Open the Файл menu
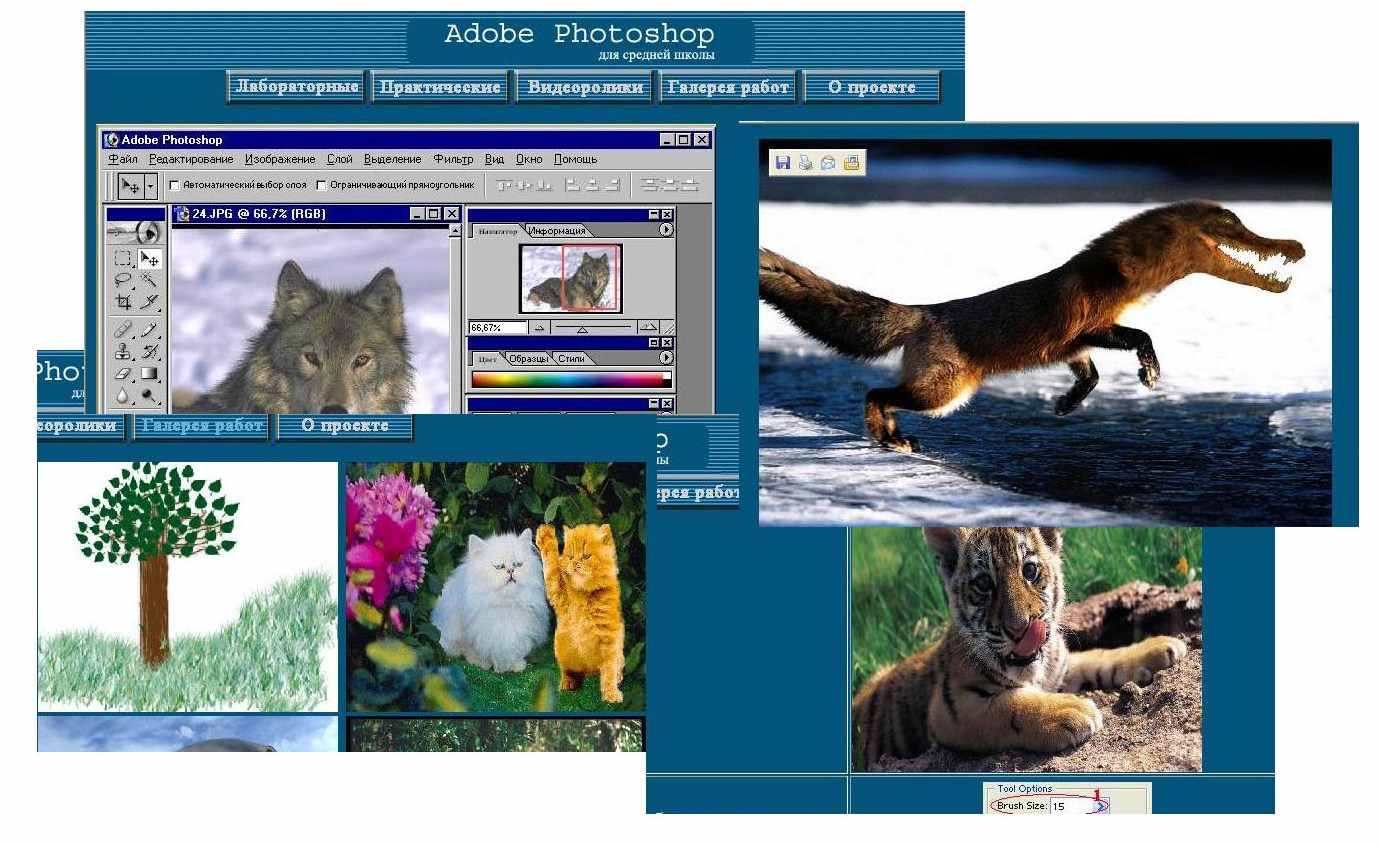Viewport: 1380px width, 845px height. (123, 159)
